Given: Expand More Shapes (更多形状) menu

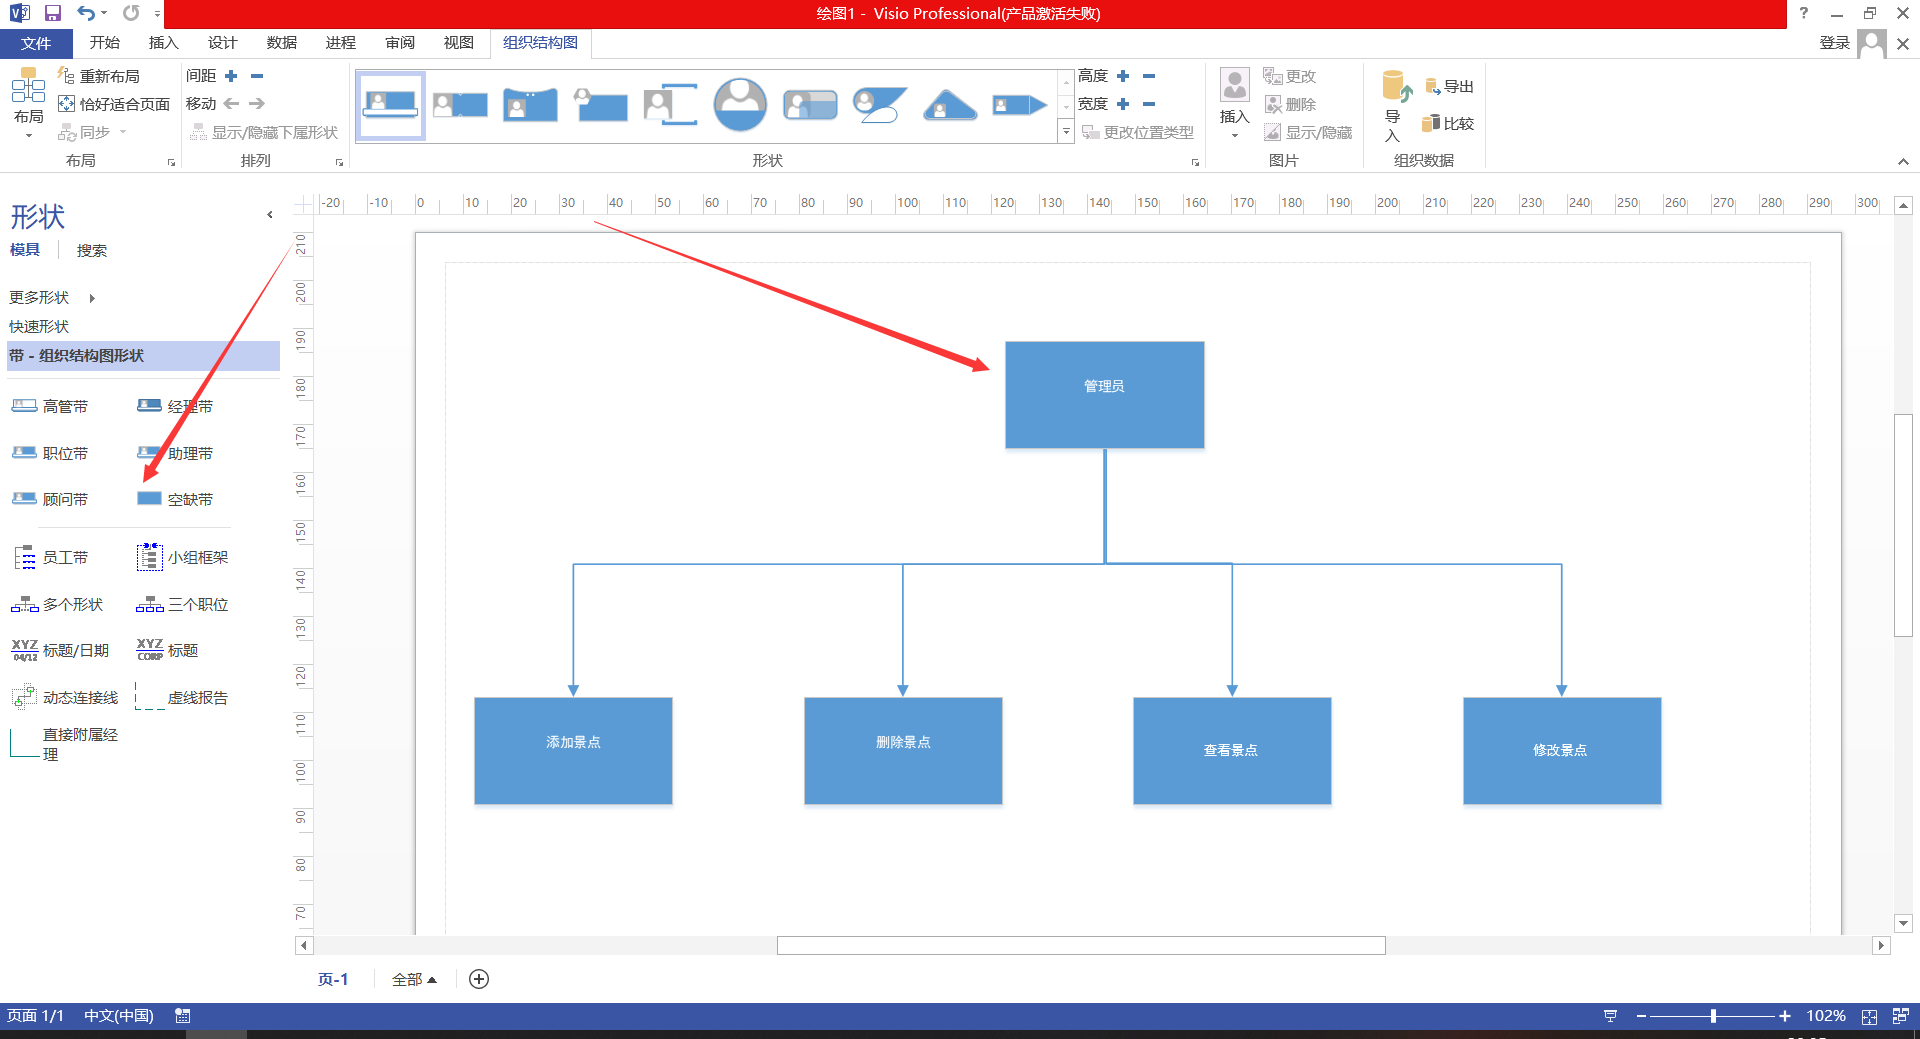Looking at the screenshot, I should (x=52, y=297).
